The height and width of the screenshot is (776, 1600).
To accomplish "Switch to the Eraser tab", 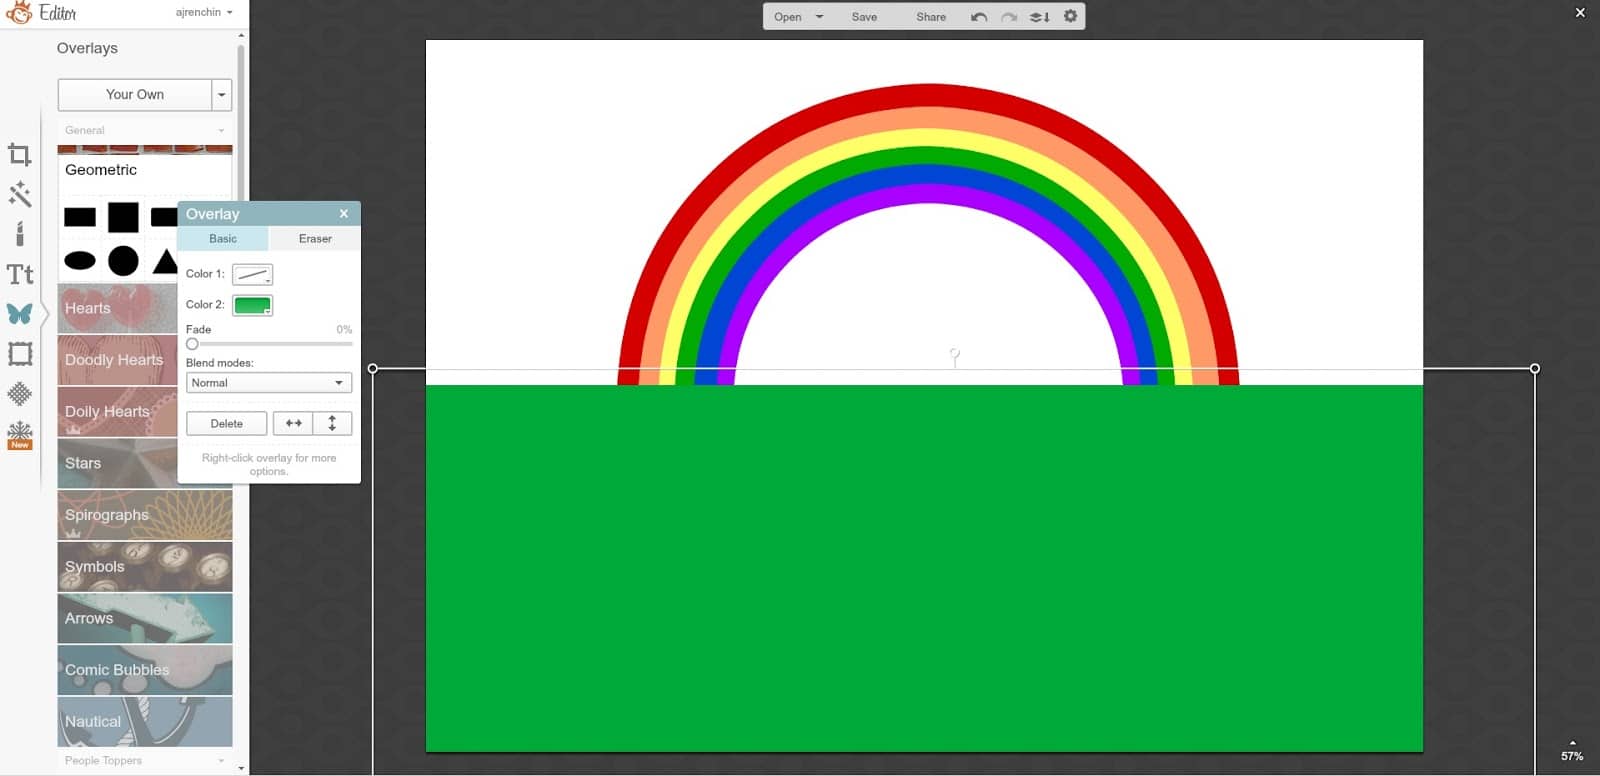I will 314,239.
